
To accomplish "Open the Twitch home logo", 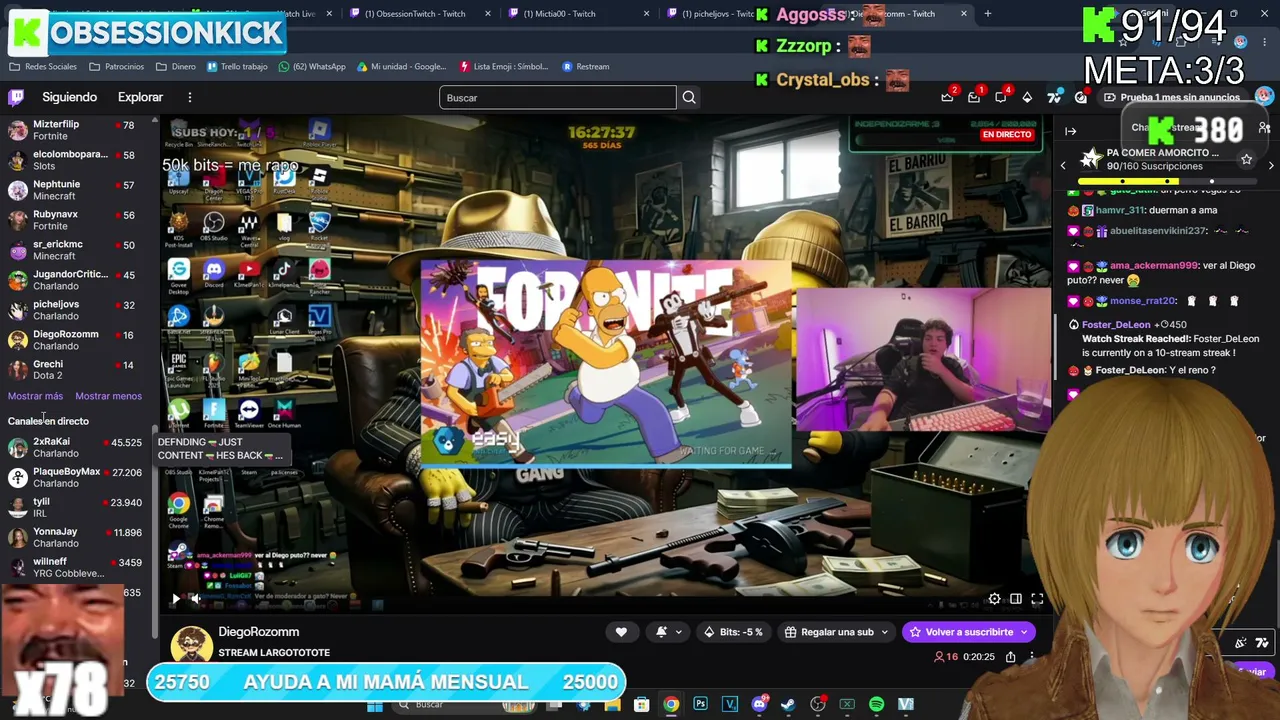I will click(x=16, y=97).
